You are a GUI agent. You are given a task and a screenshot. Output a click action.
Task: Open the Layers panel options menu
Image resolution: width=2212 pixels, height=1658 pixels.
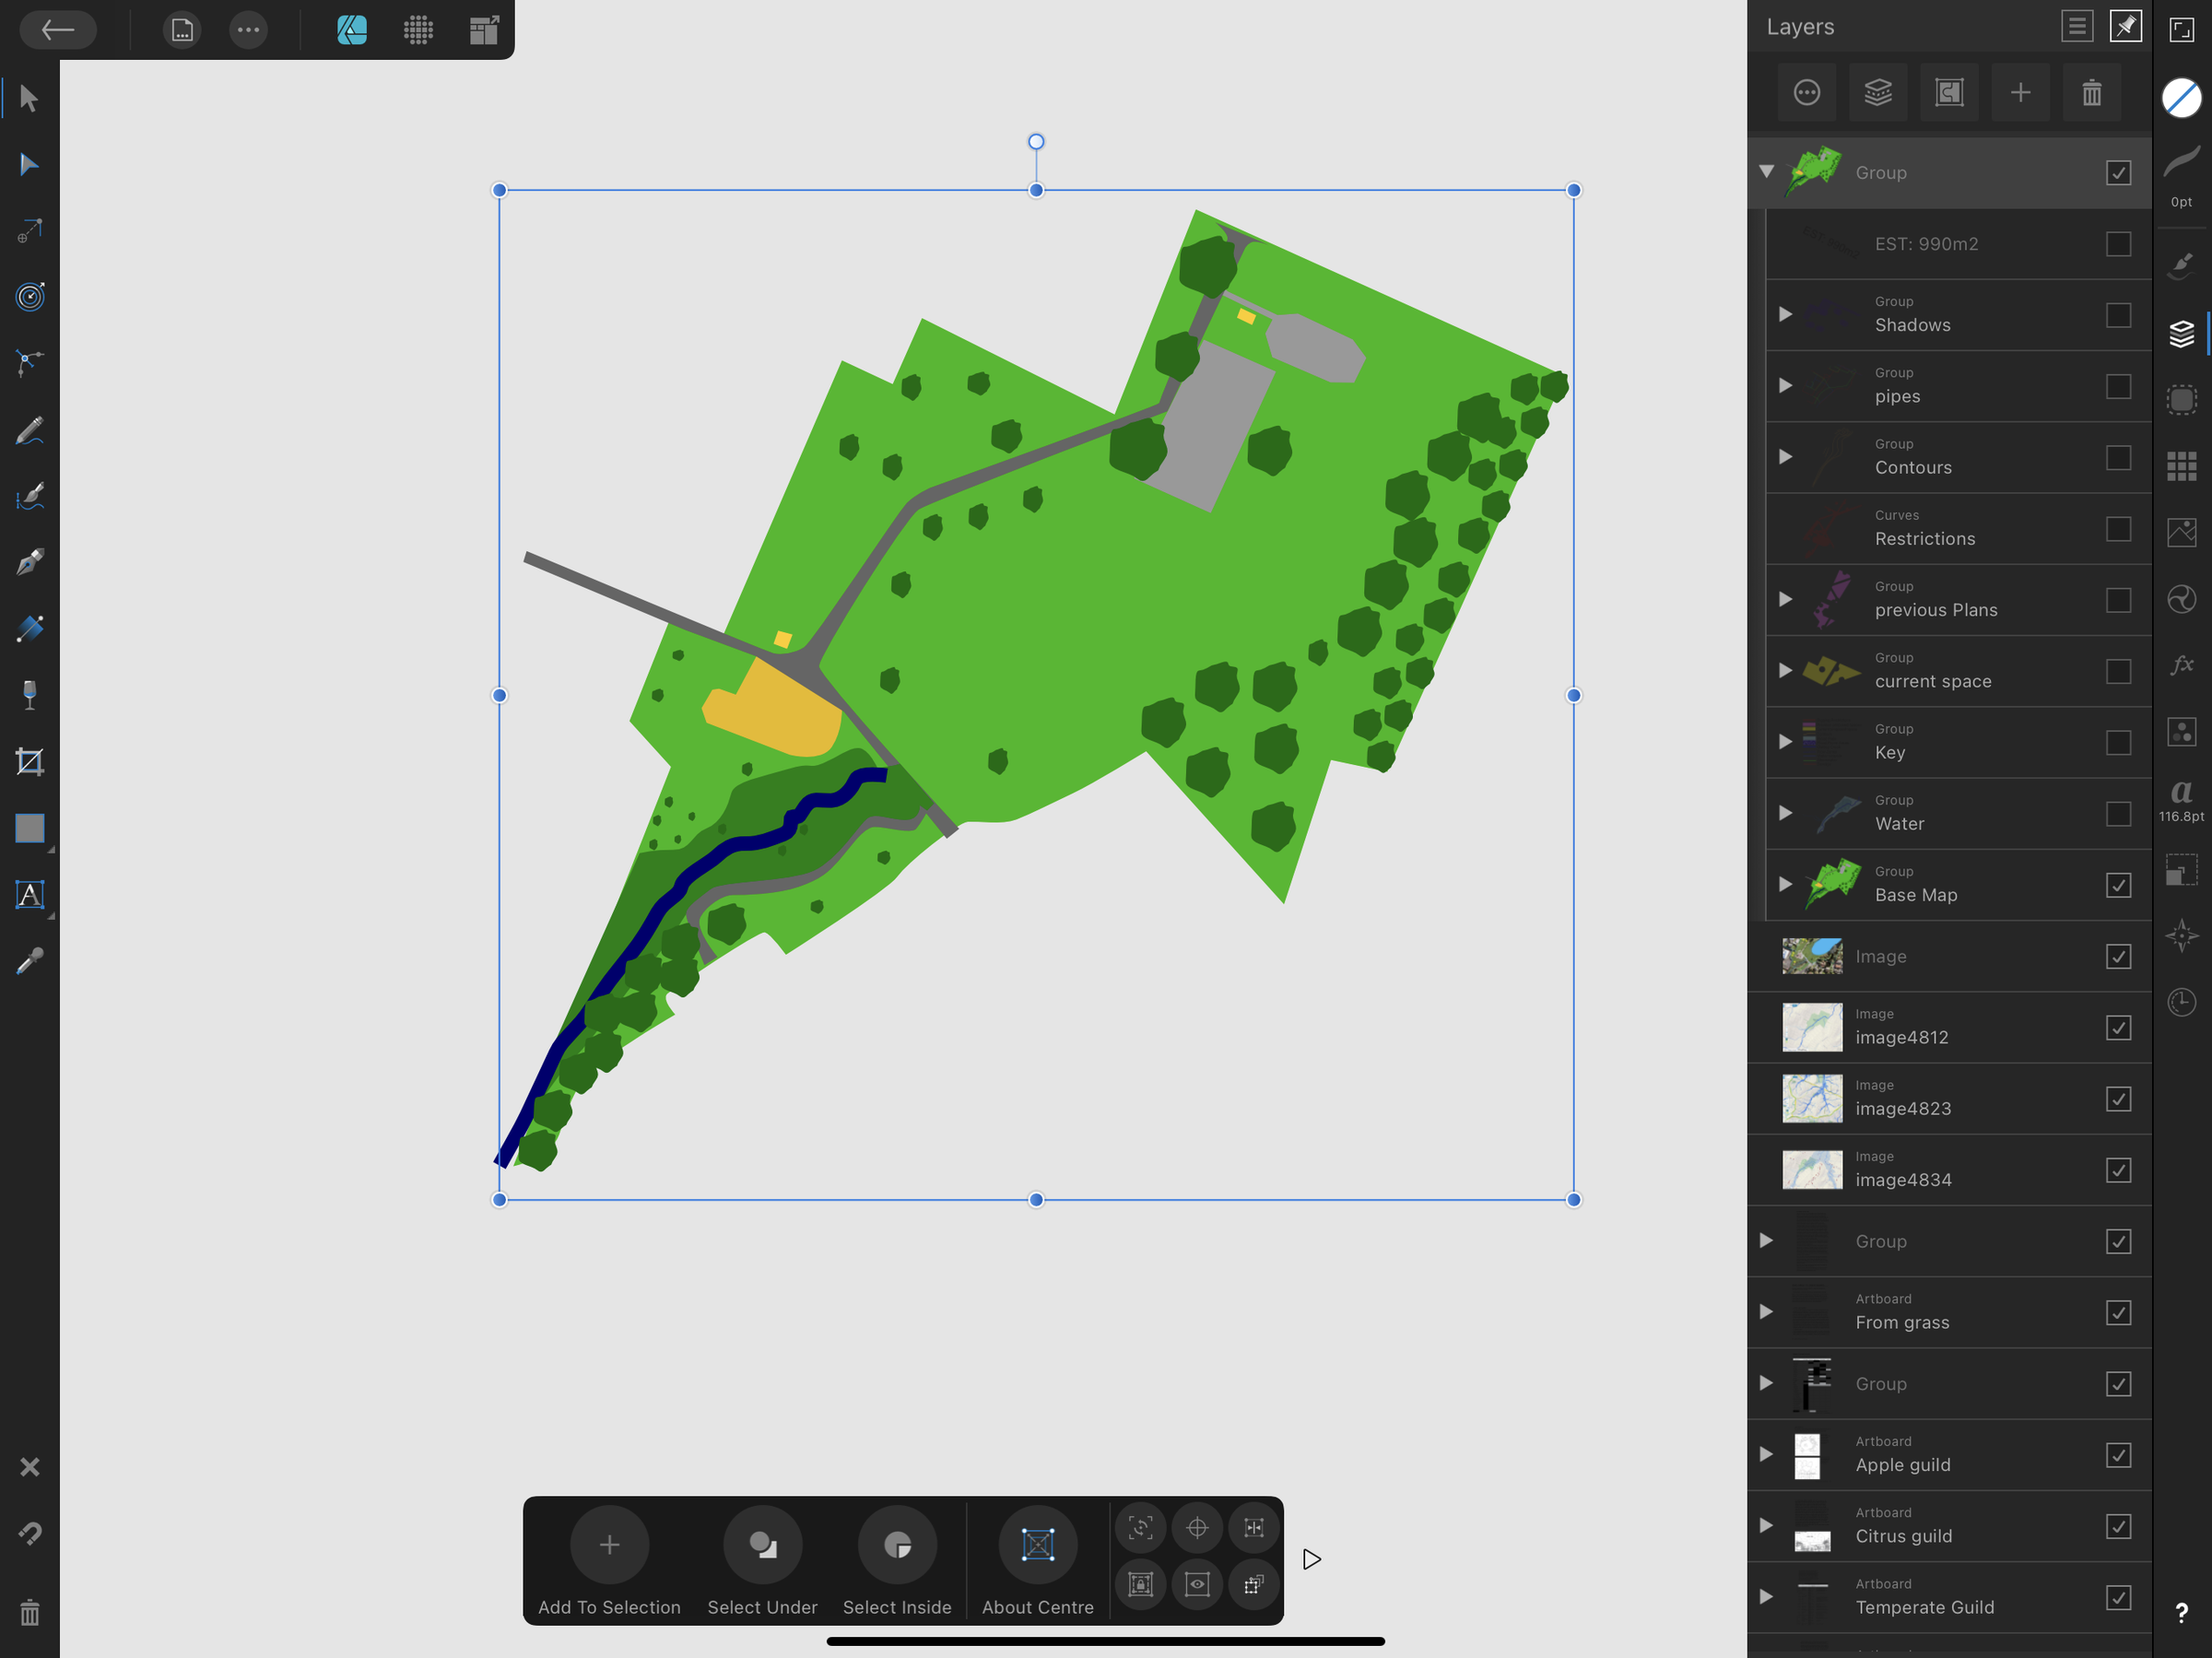pos(2077,26)
